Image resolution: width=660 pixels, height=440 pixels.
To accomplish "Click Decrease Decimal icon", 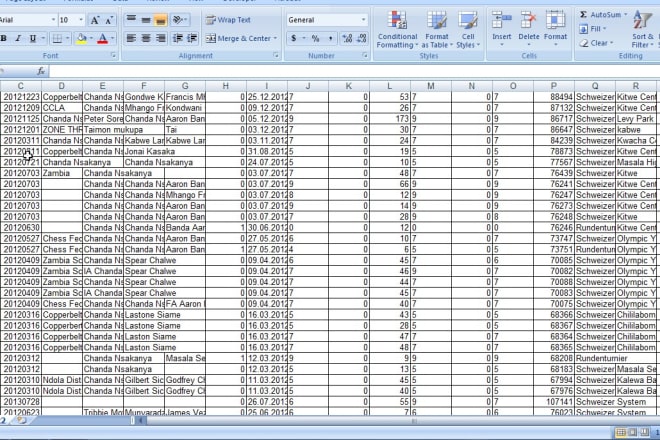I will click(x=361, y=39).
